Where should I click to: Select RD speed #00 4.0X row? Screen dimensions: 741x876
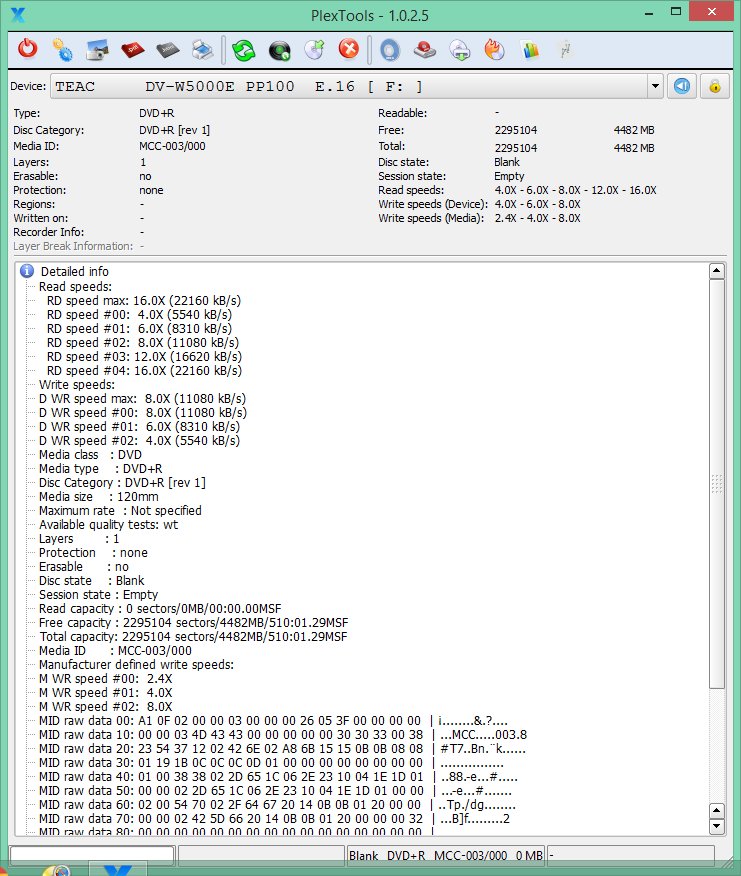tap(139, 315)
